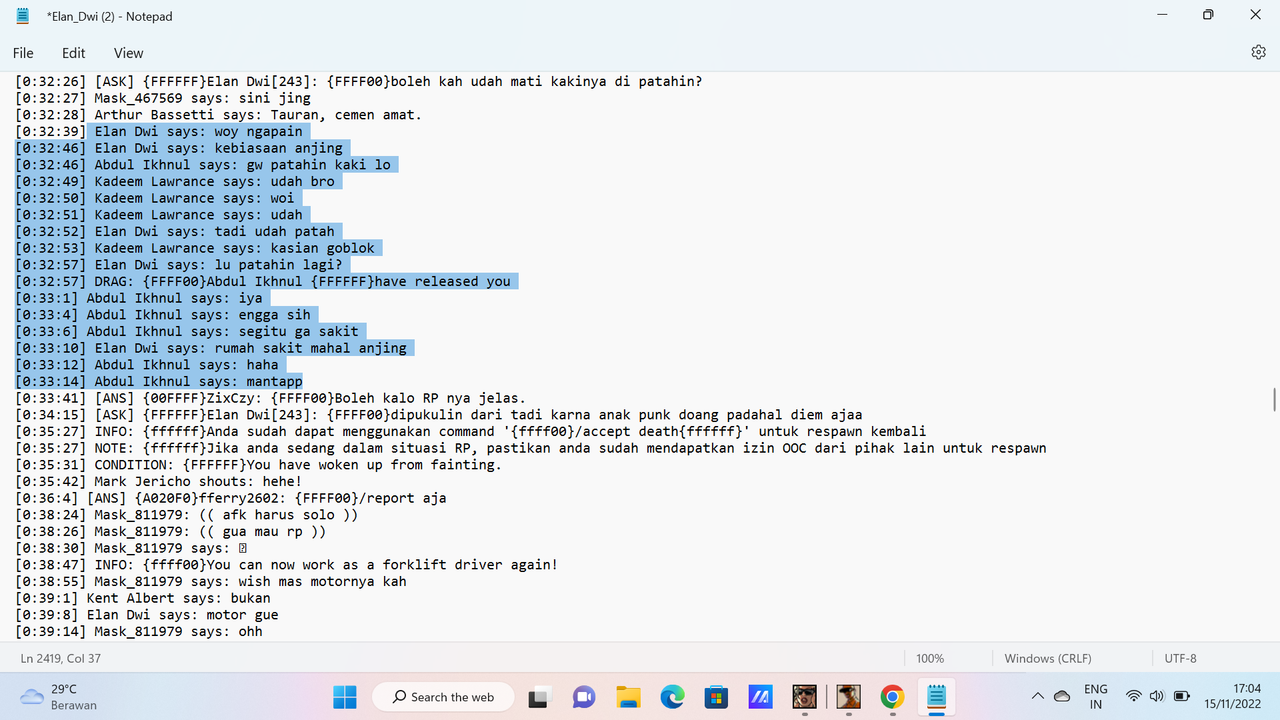Click the line 'Elan Dwi says: lu patahin lagi?'
This screenshot has width=1280, height=720.
click(x=178, y=265)
